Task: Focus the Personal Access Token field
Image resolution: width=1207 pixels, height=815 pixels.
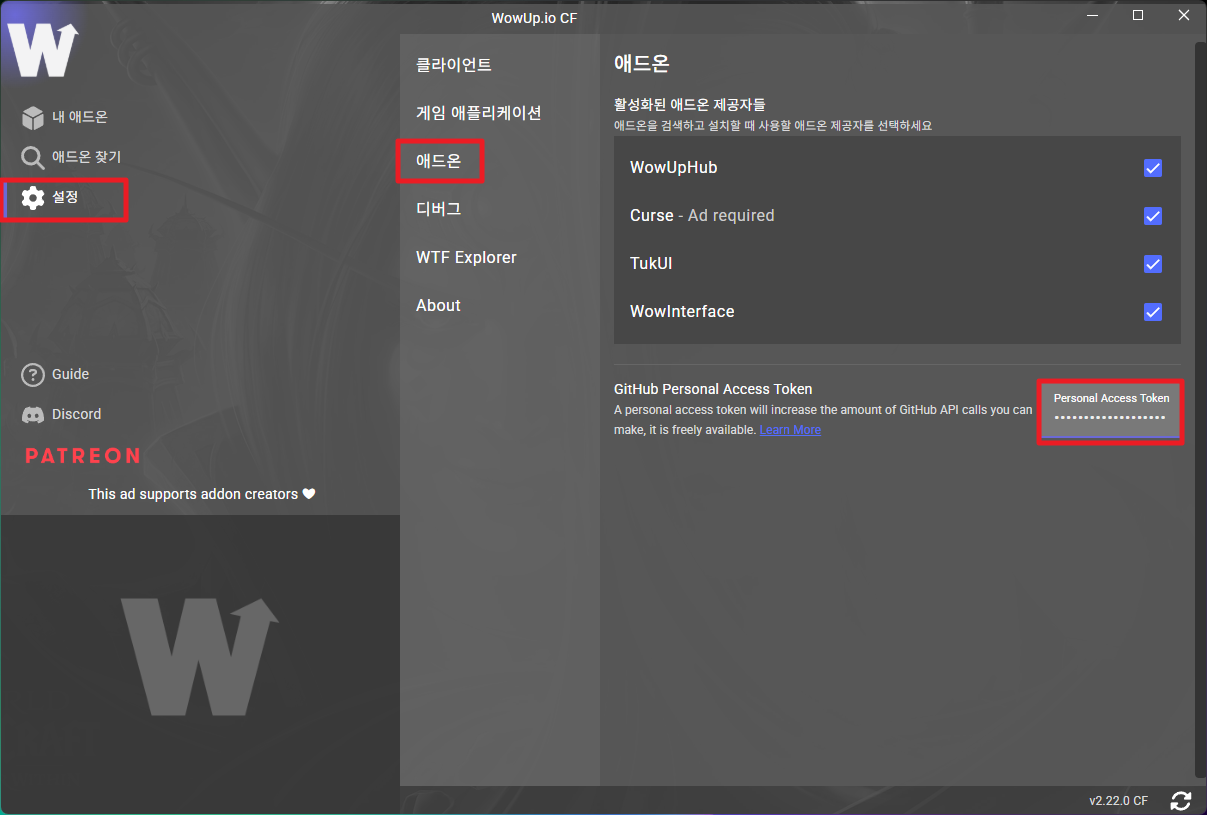Action: click(1110, 416)
